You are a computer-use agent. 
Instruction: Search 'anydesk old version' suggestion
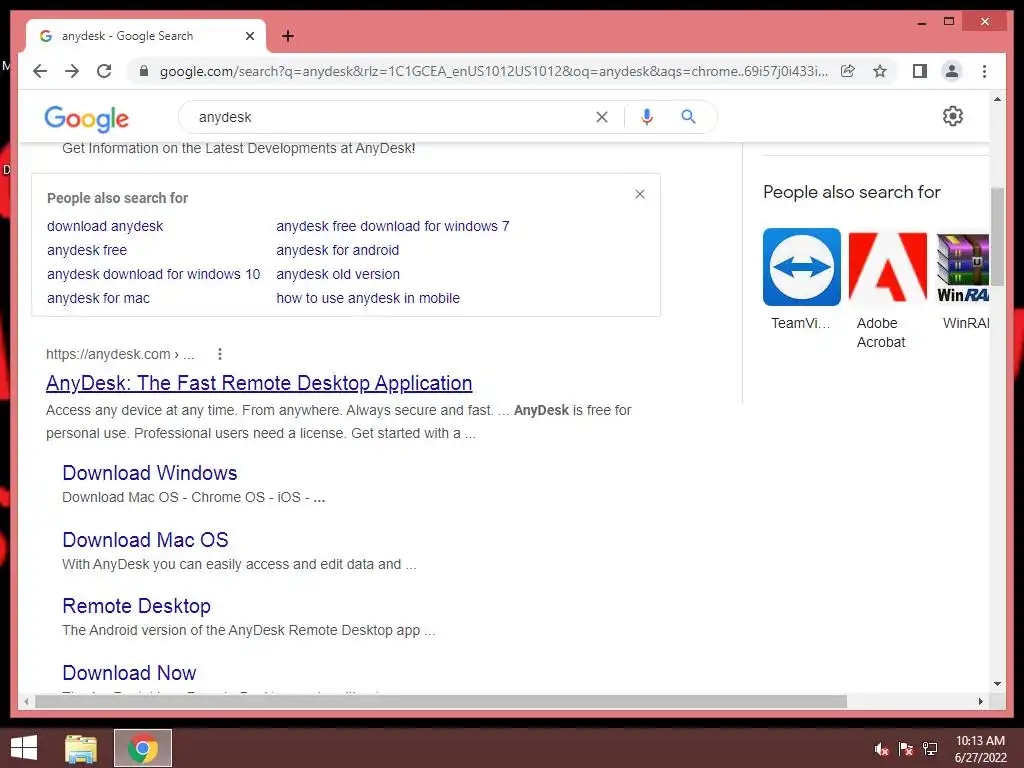pos(338,274)
